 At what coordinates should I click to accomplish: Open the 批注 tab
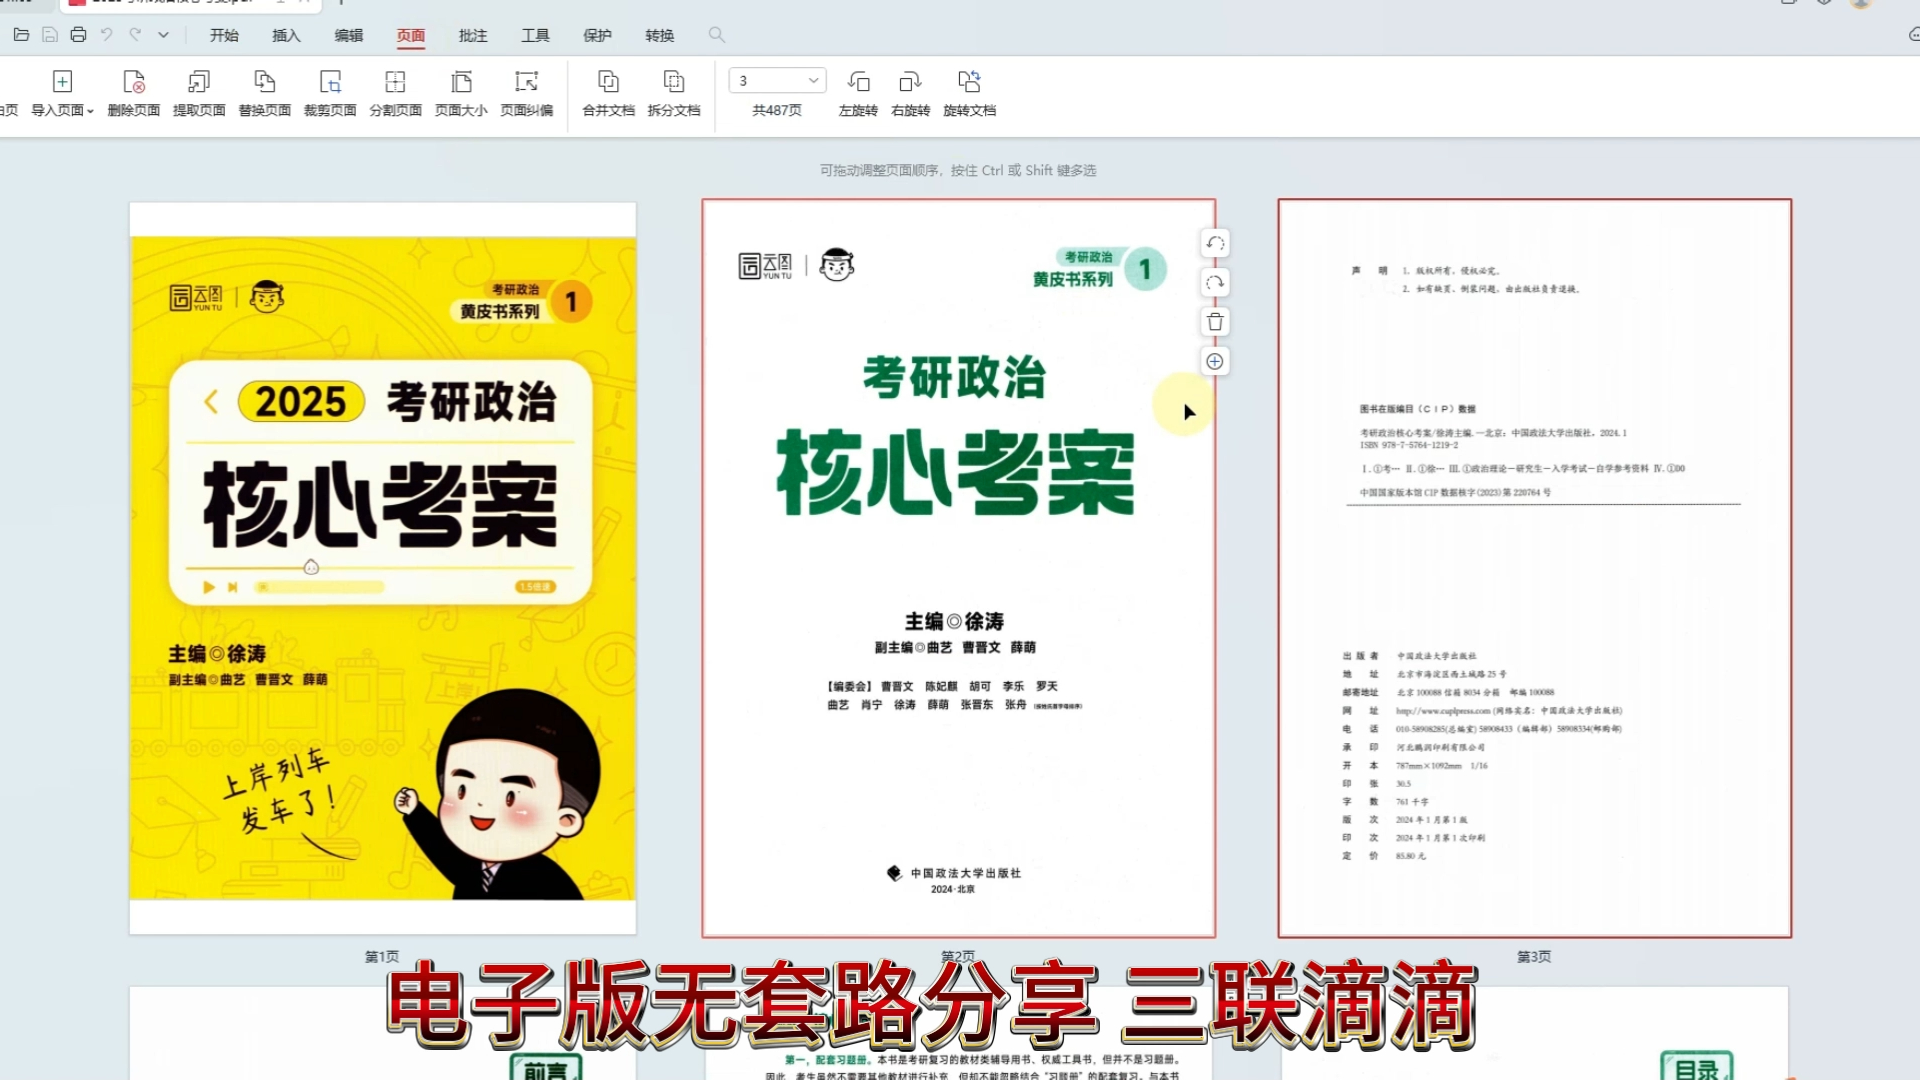(473, 35)
